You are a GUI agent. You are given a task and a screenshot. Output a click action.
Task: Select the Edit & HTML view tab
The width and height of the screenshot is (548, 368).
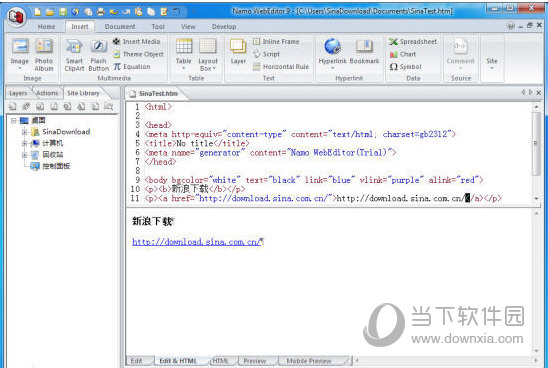(178, 361)
